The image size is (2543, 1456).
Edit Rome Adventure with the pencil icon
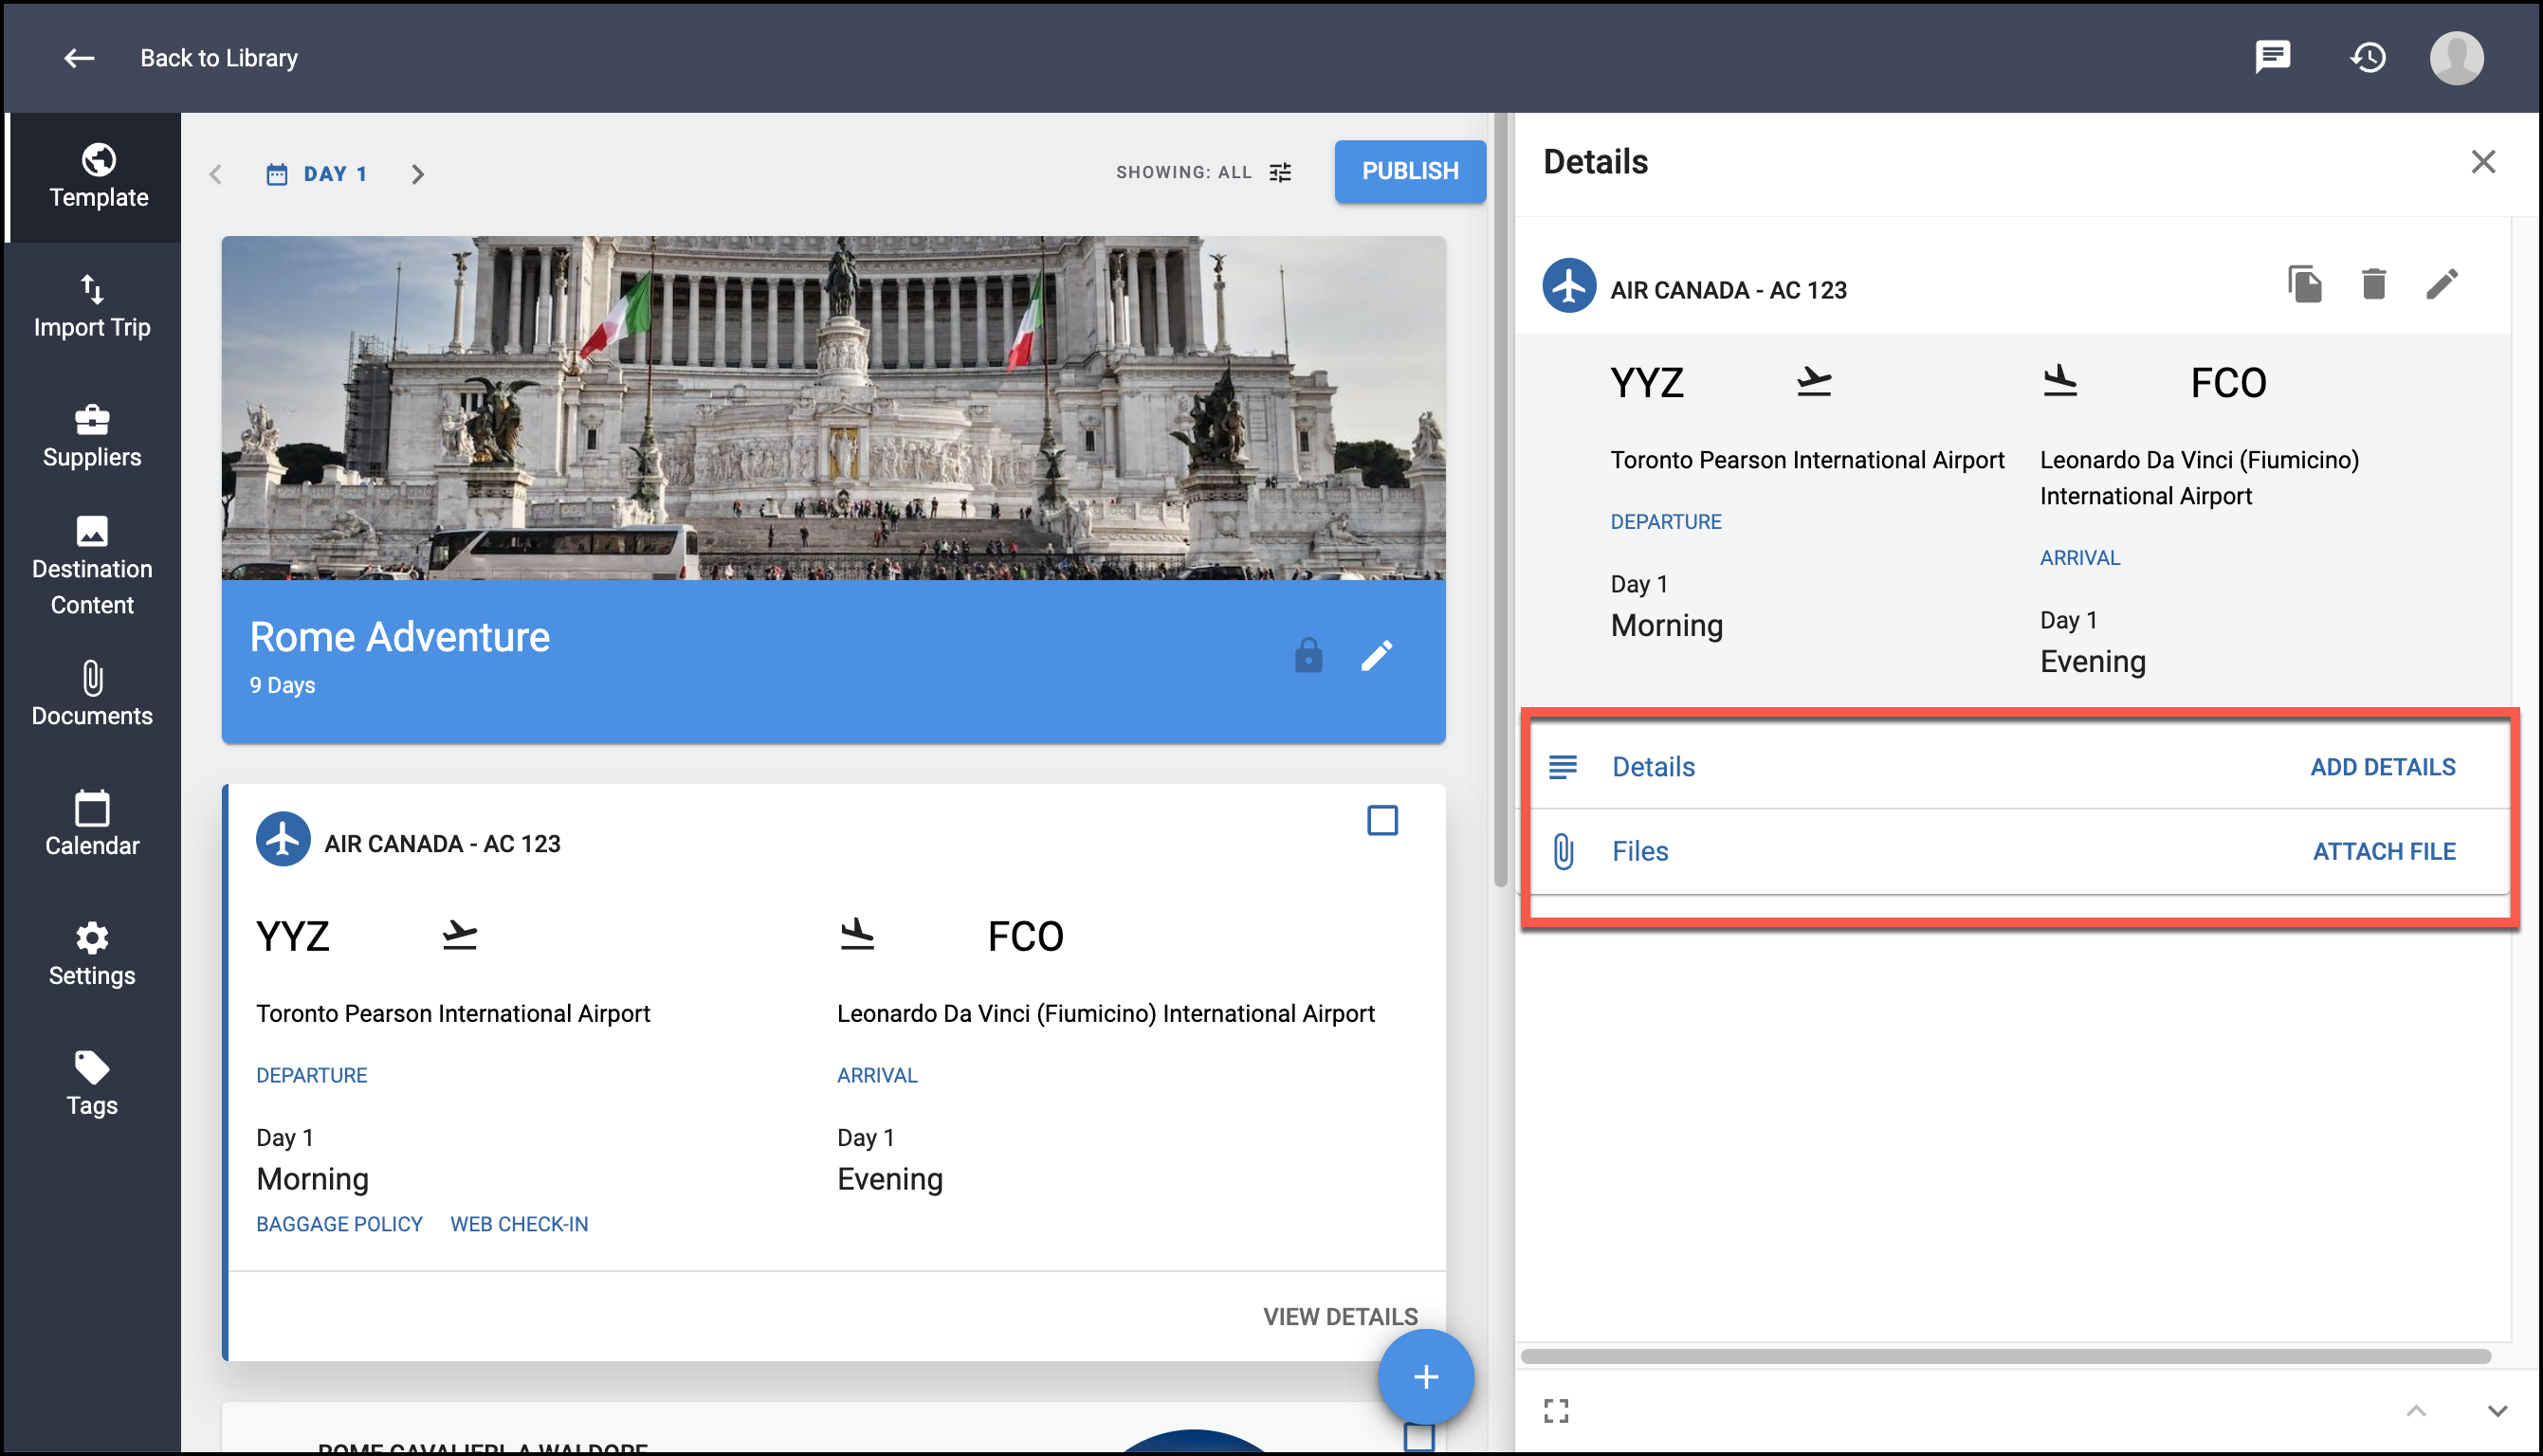point(1377,656)
